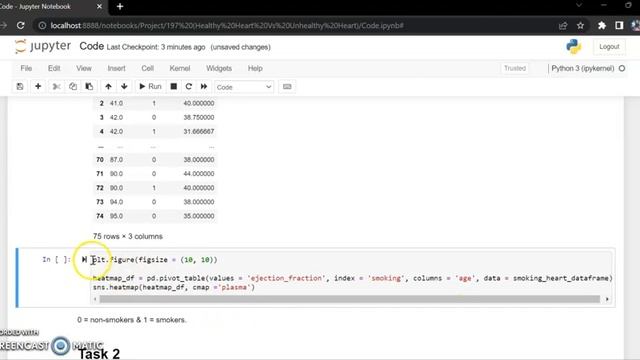This screenshot has width=640, height=360.
Task: Click the localhost address bar
Action: coord(227,25)
